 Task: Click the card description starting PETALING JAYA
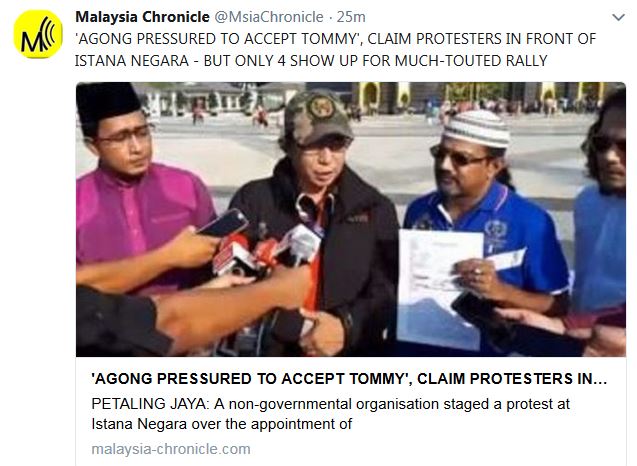[x=330, y=404]
